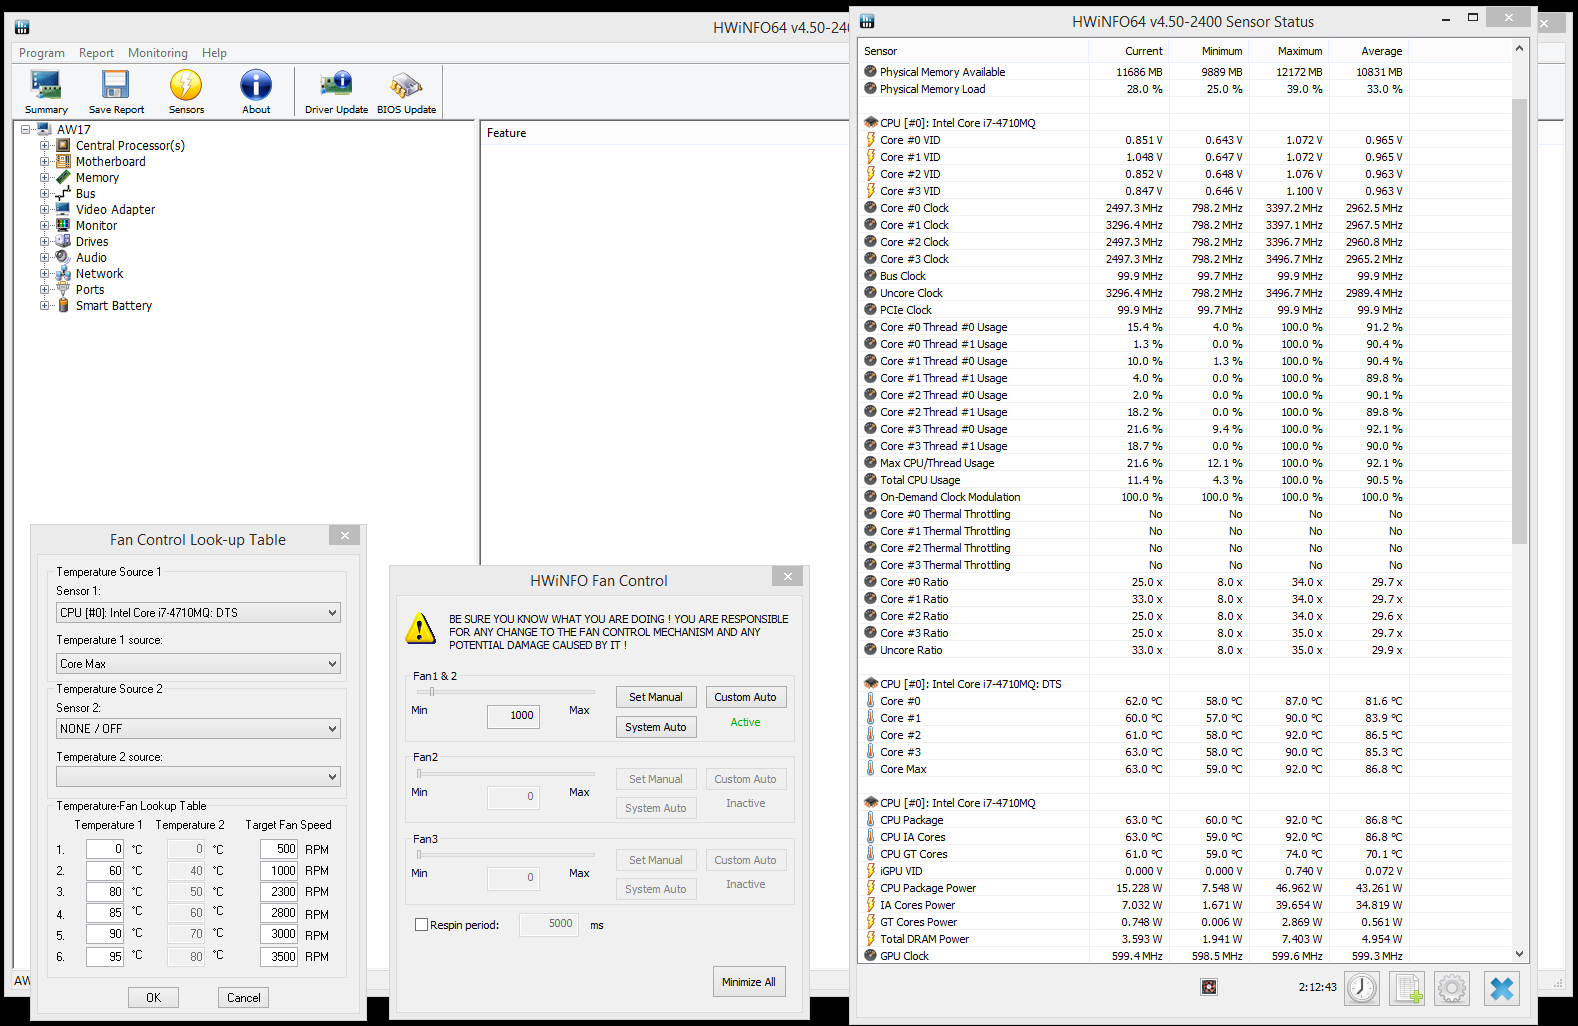This screenshot has width=1578, height=1026.
Task: Close sensors with the blue X icon
Action: pos(1502,989)
